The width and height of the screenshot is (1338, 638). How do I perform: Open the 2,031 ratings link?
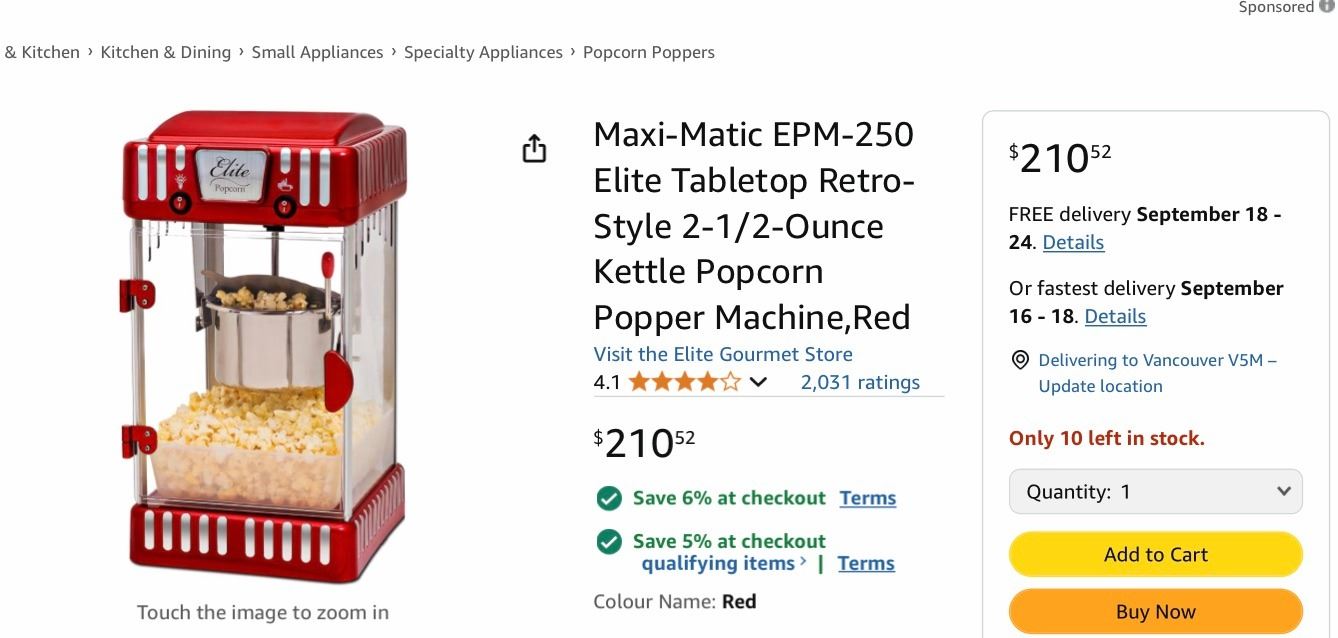860,382
